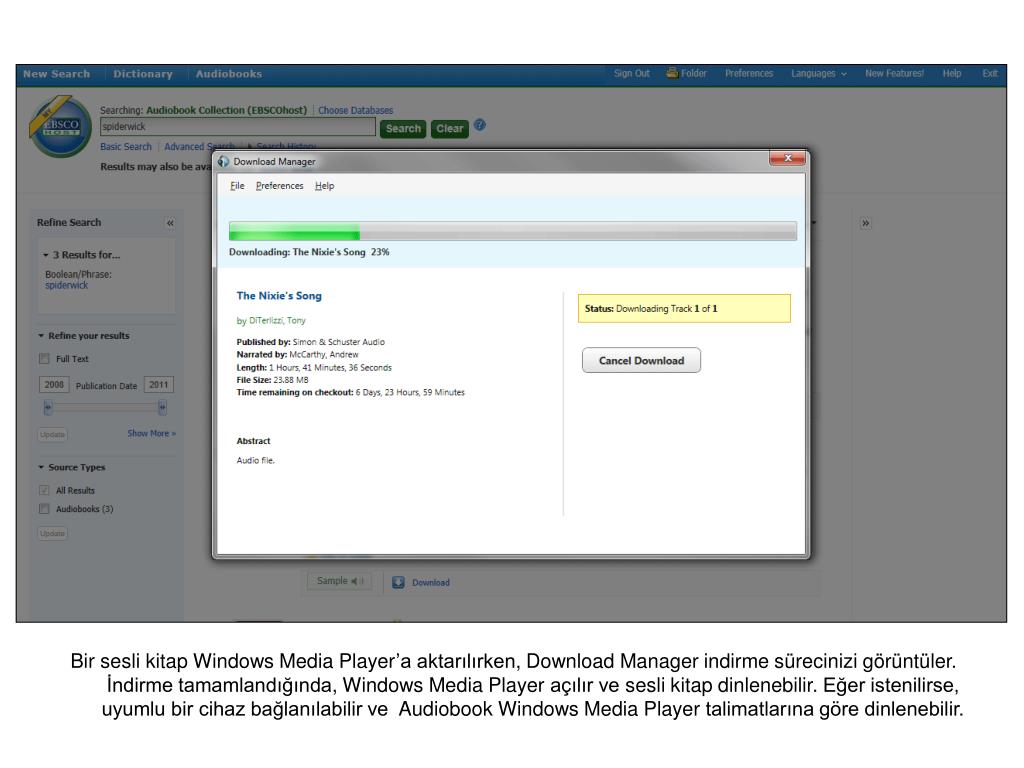The width and height of the screenshot is (1024, 768).
Task: Toggle the Full Text checkbox
Action: (x=44, y=359)
